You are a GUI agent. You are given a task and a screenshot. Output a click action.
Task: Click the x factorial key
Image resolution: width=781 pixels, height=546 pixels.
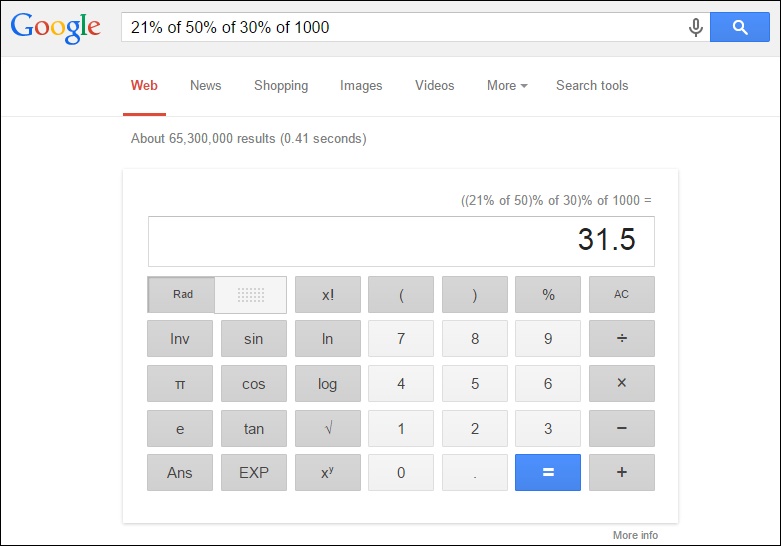coord(328,294)
